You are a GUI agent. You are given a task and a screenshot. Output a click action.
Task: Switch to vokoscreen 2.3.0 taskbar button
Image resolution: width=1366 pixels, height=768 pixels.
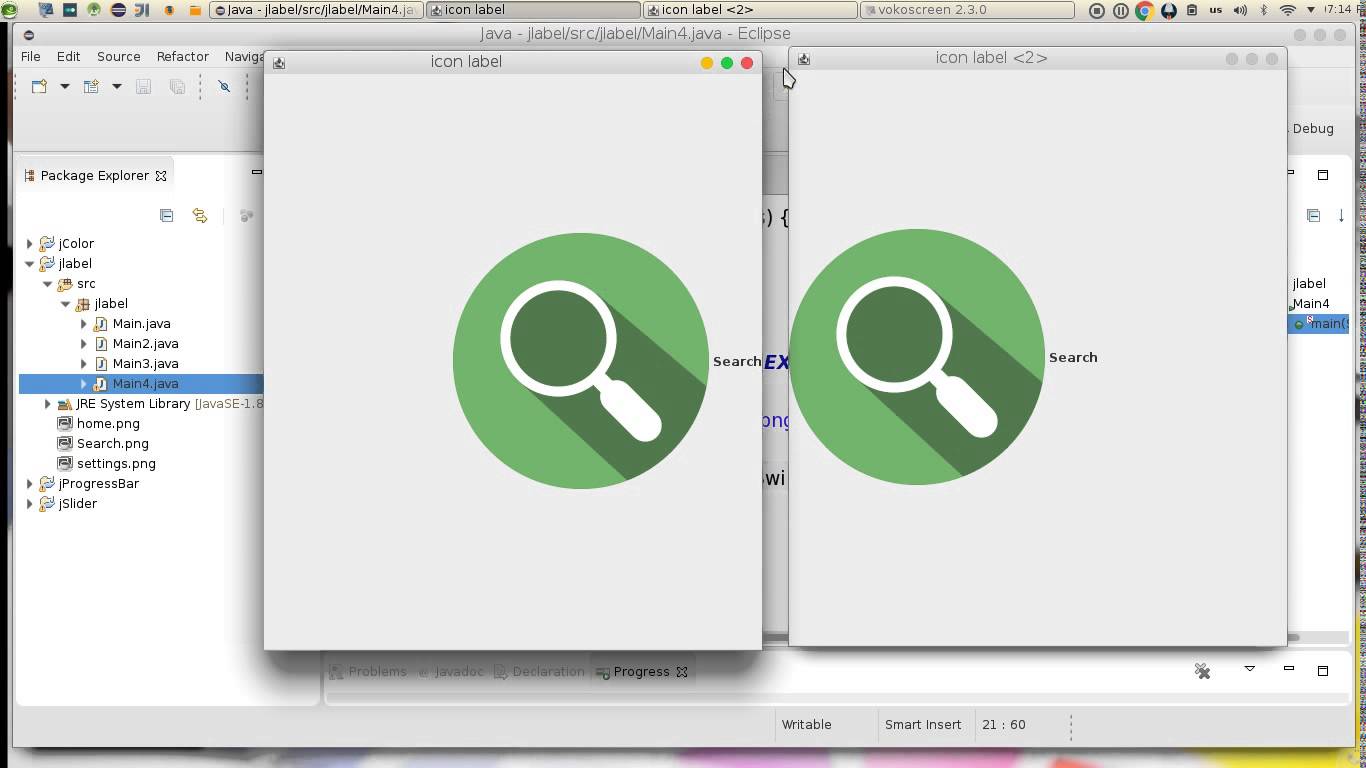click(x=967, y=10)
